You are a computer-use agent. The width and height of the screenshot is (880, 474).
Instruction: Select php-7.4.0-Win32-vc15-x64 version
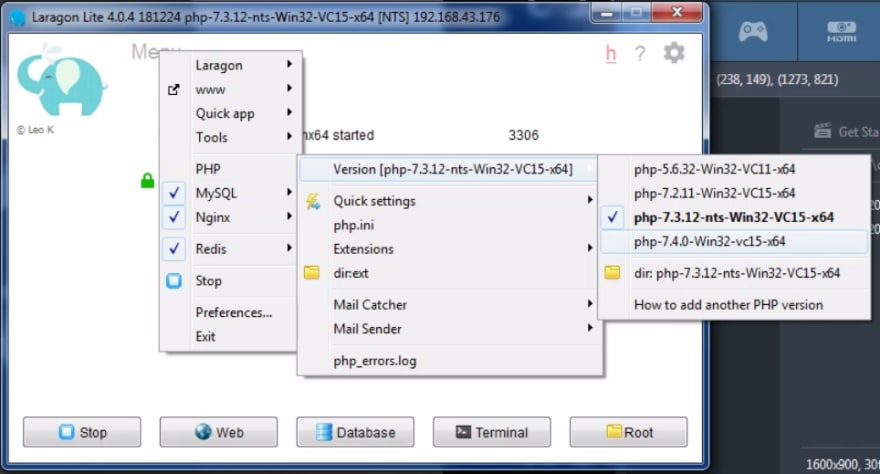[734, 241]
